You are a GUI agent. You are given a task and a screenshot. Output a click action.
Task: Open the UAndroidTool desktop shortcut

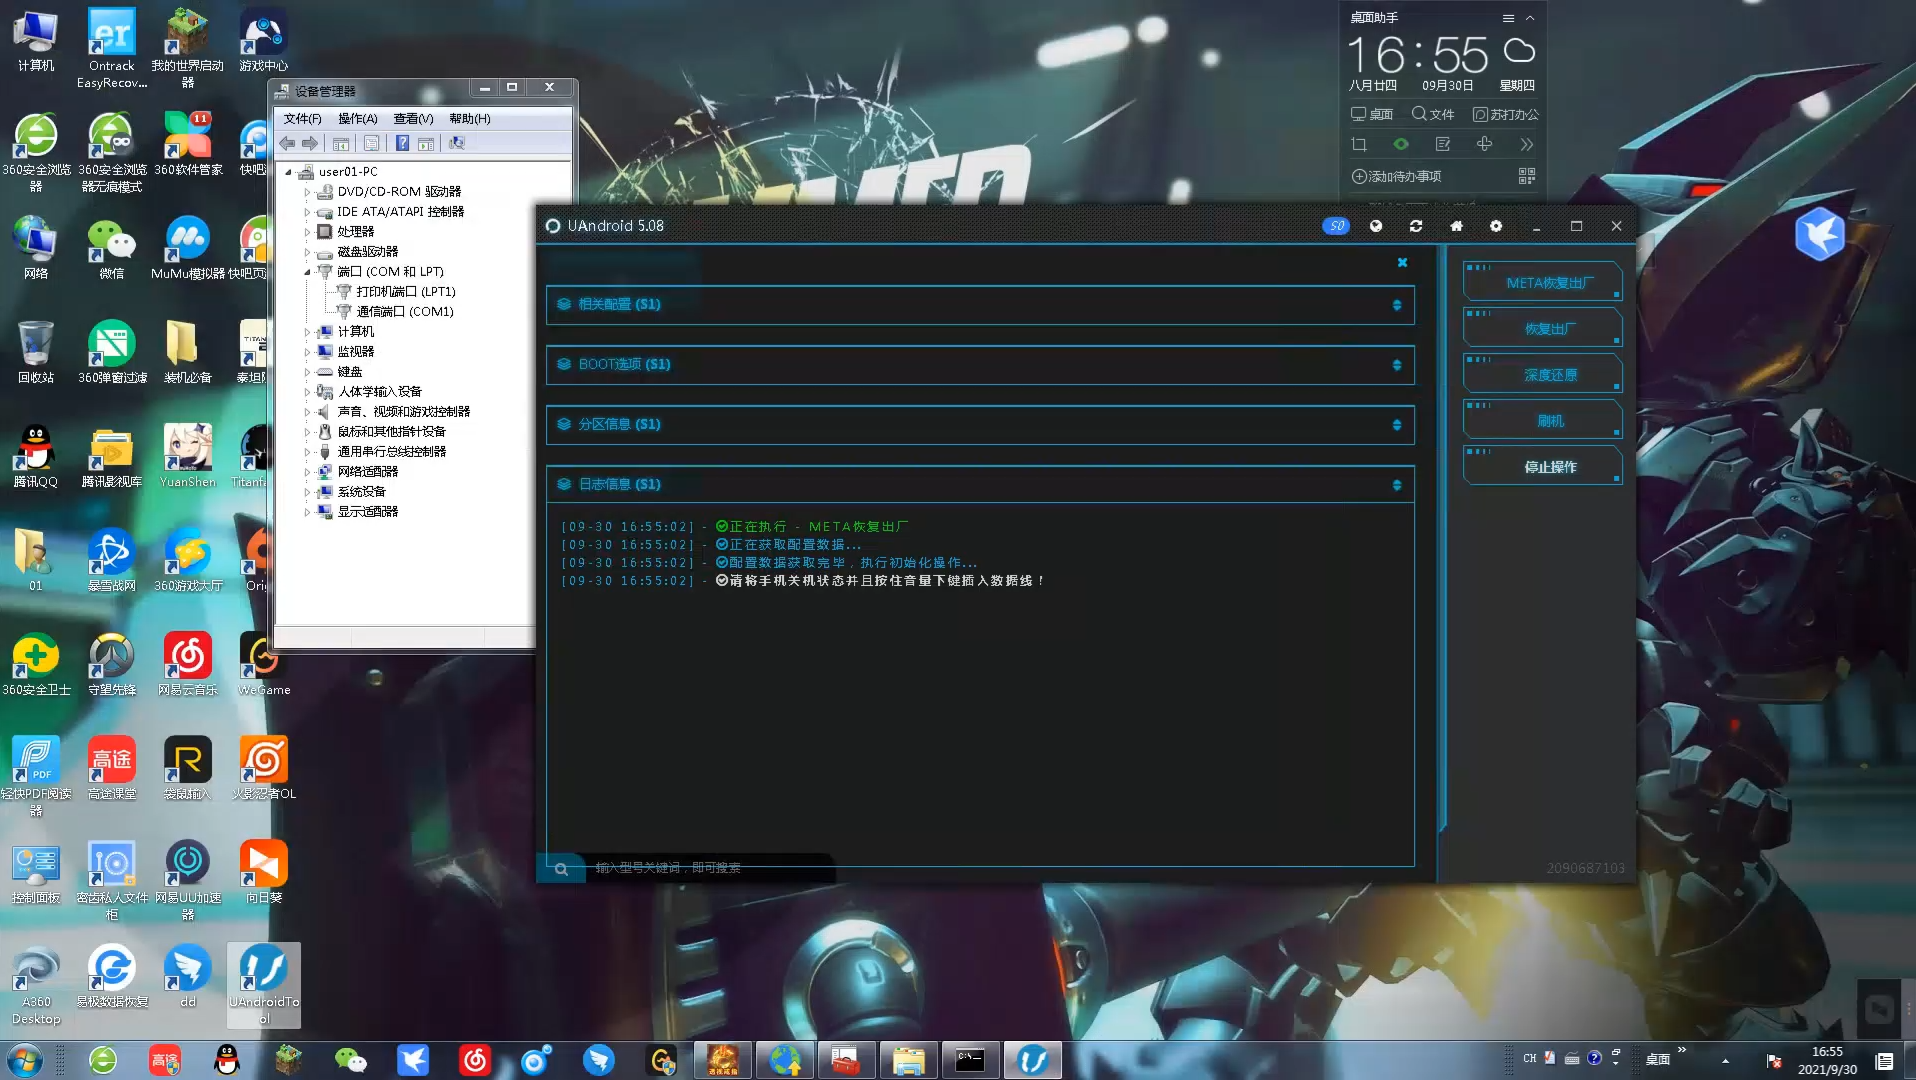264,985
